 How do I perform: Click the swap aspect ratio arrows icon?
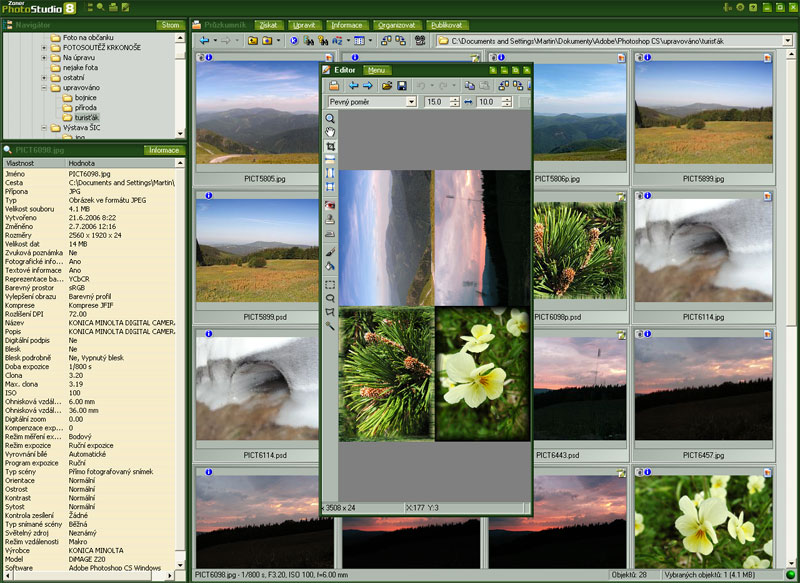pos(468,102)
